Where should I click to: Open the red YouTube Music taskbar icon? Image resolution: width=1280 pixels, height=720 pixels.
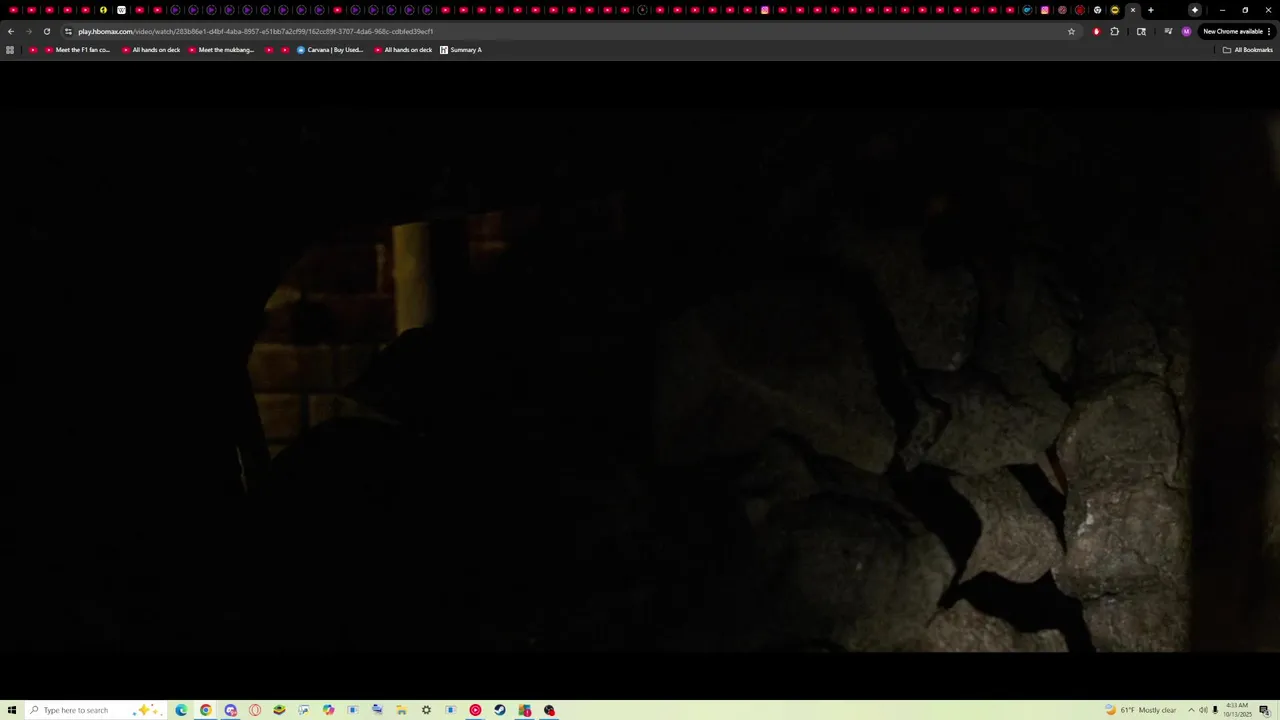tap(475, 710)
